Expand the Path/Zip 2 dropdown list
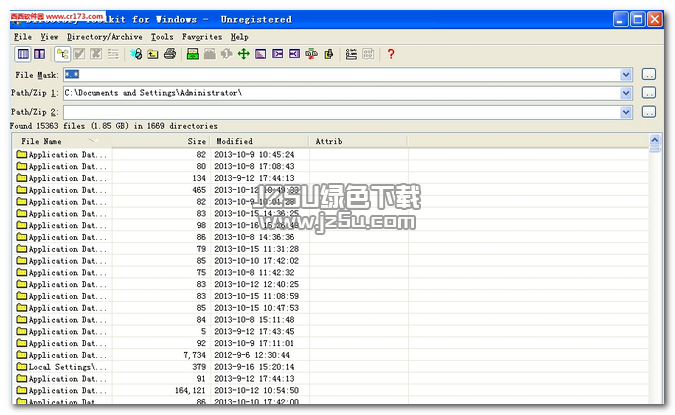Viewport: 675px width, 415px height. tap(626, 112)
